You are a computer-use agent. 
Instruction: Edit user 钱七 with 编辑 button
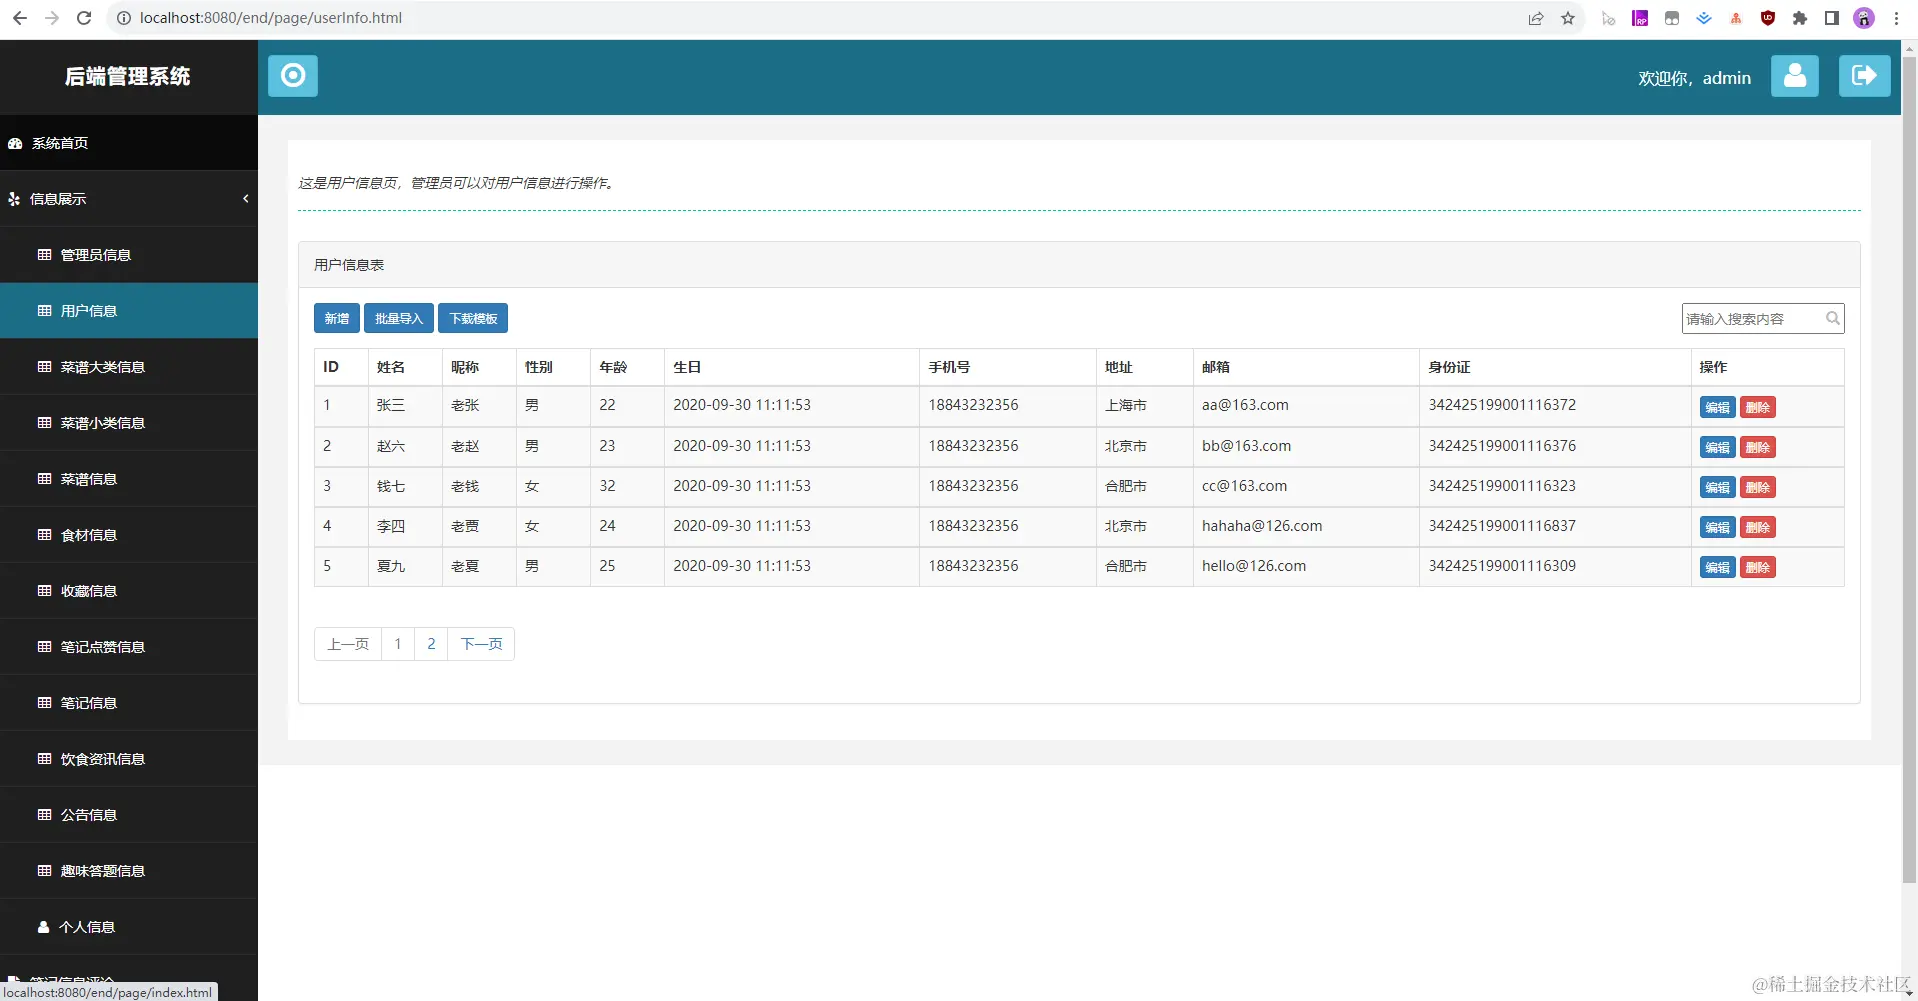(x=1717, y=487)
